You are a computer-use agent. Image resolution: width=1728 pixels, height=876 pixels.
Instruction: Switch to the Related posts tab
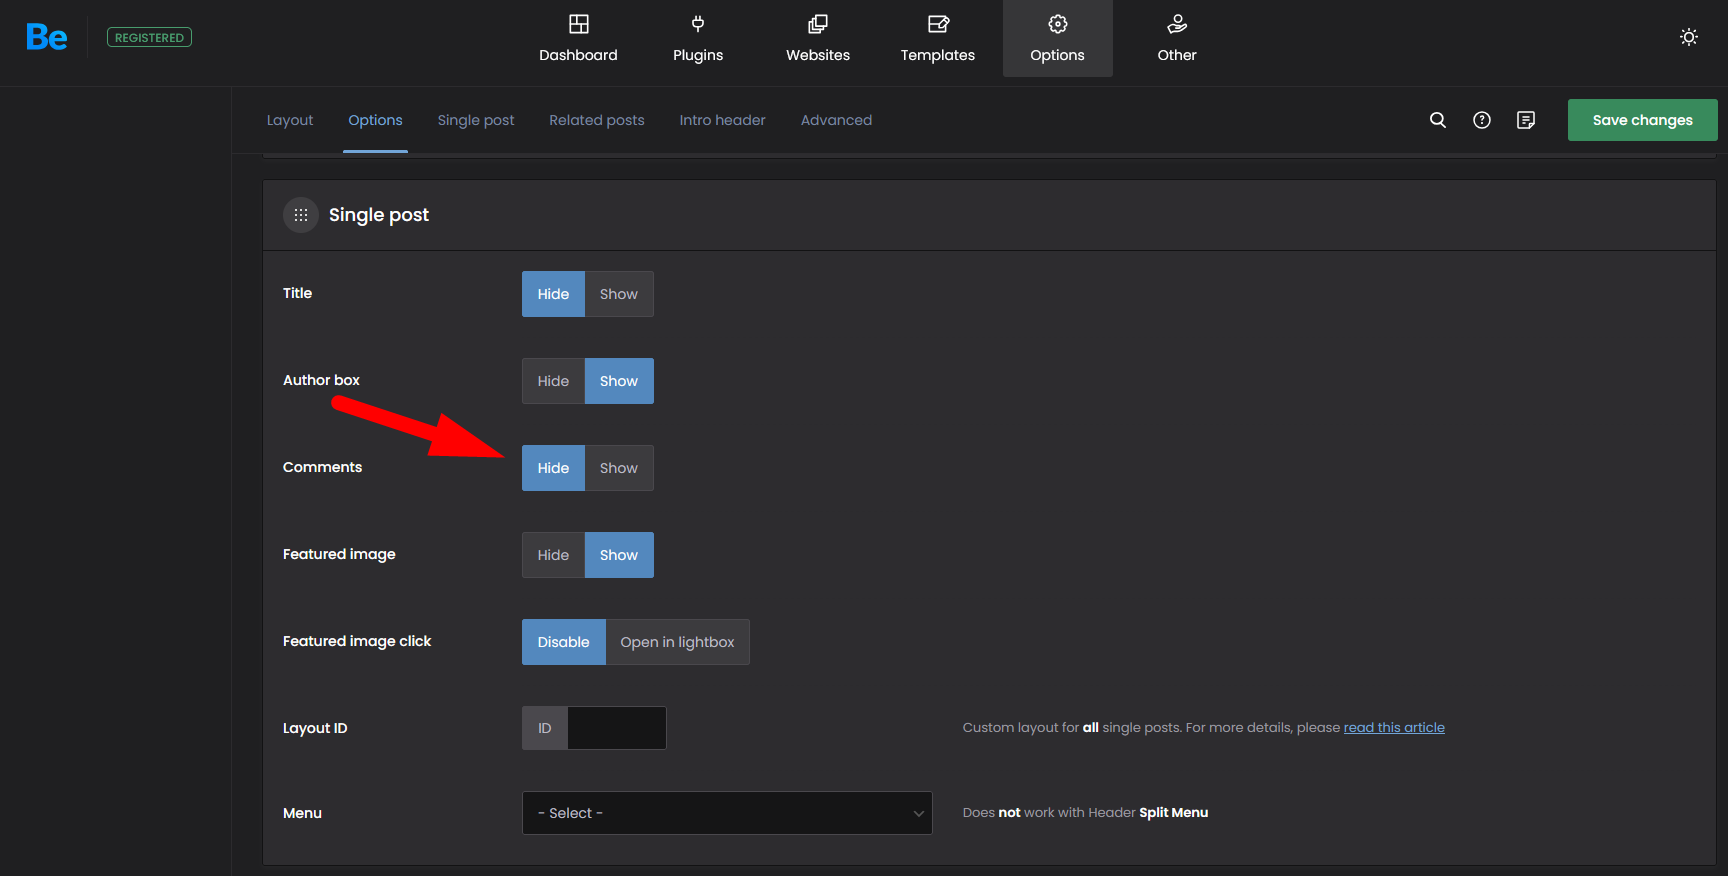tap(596, 120)
